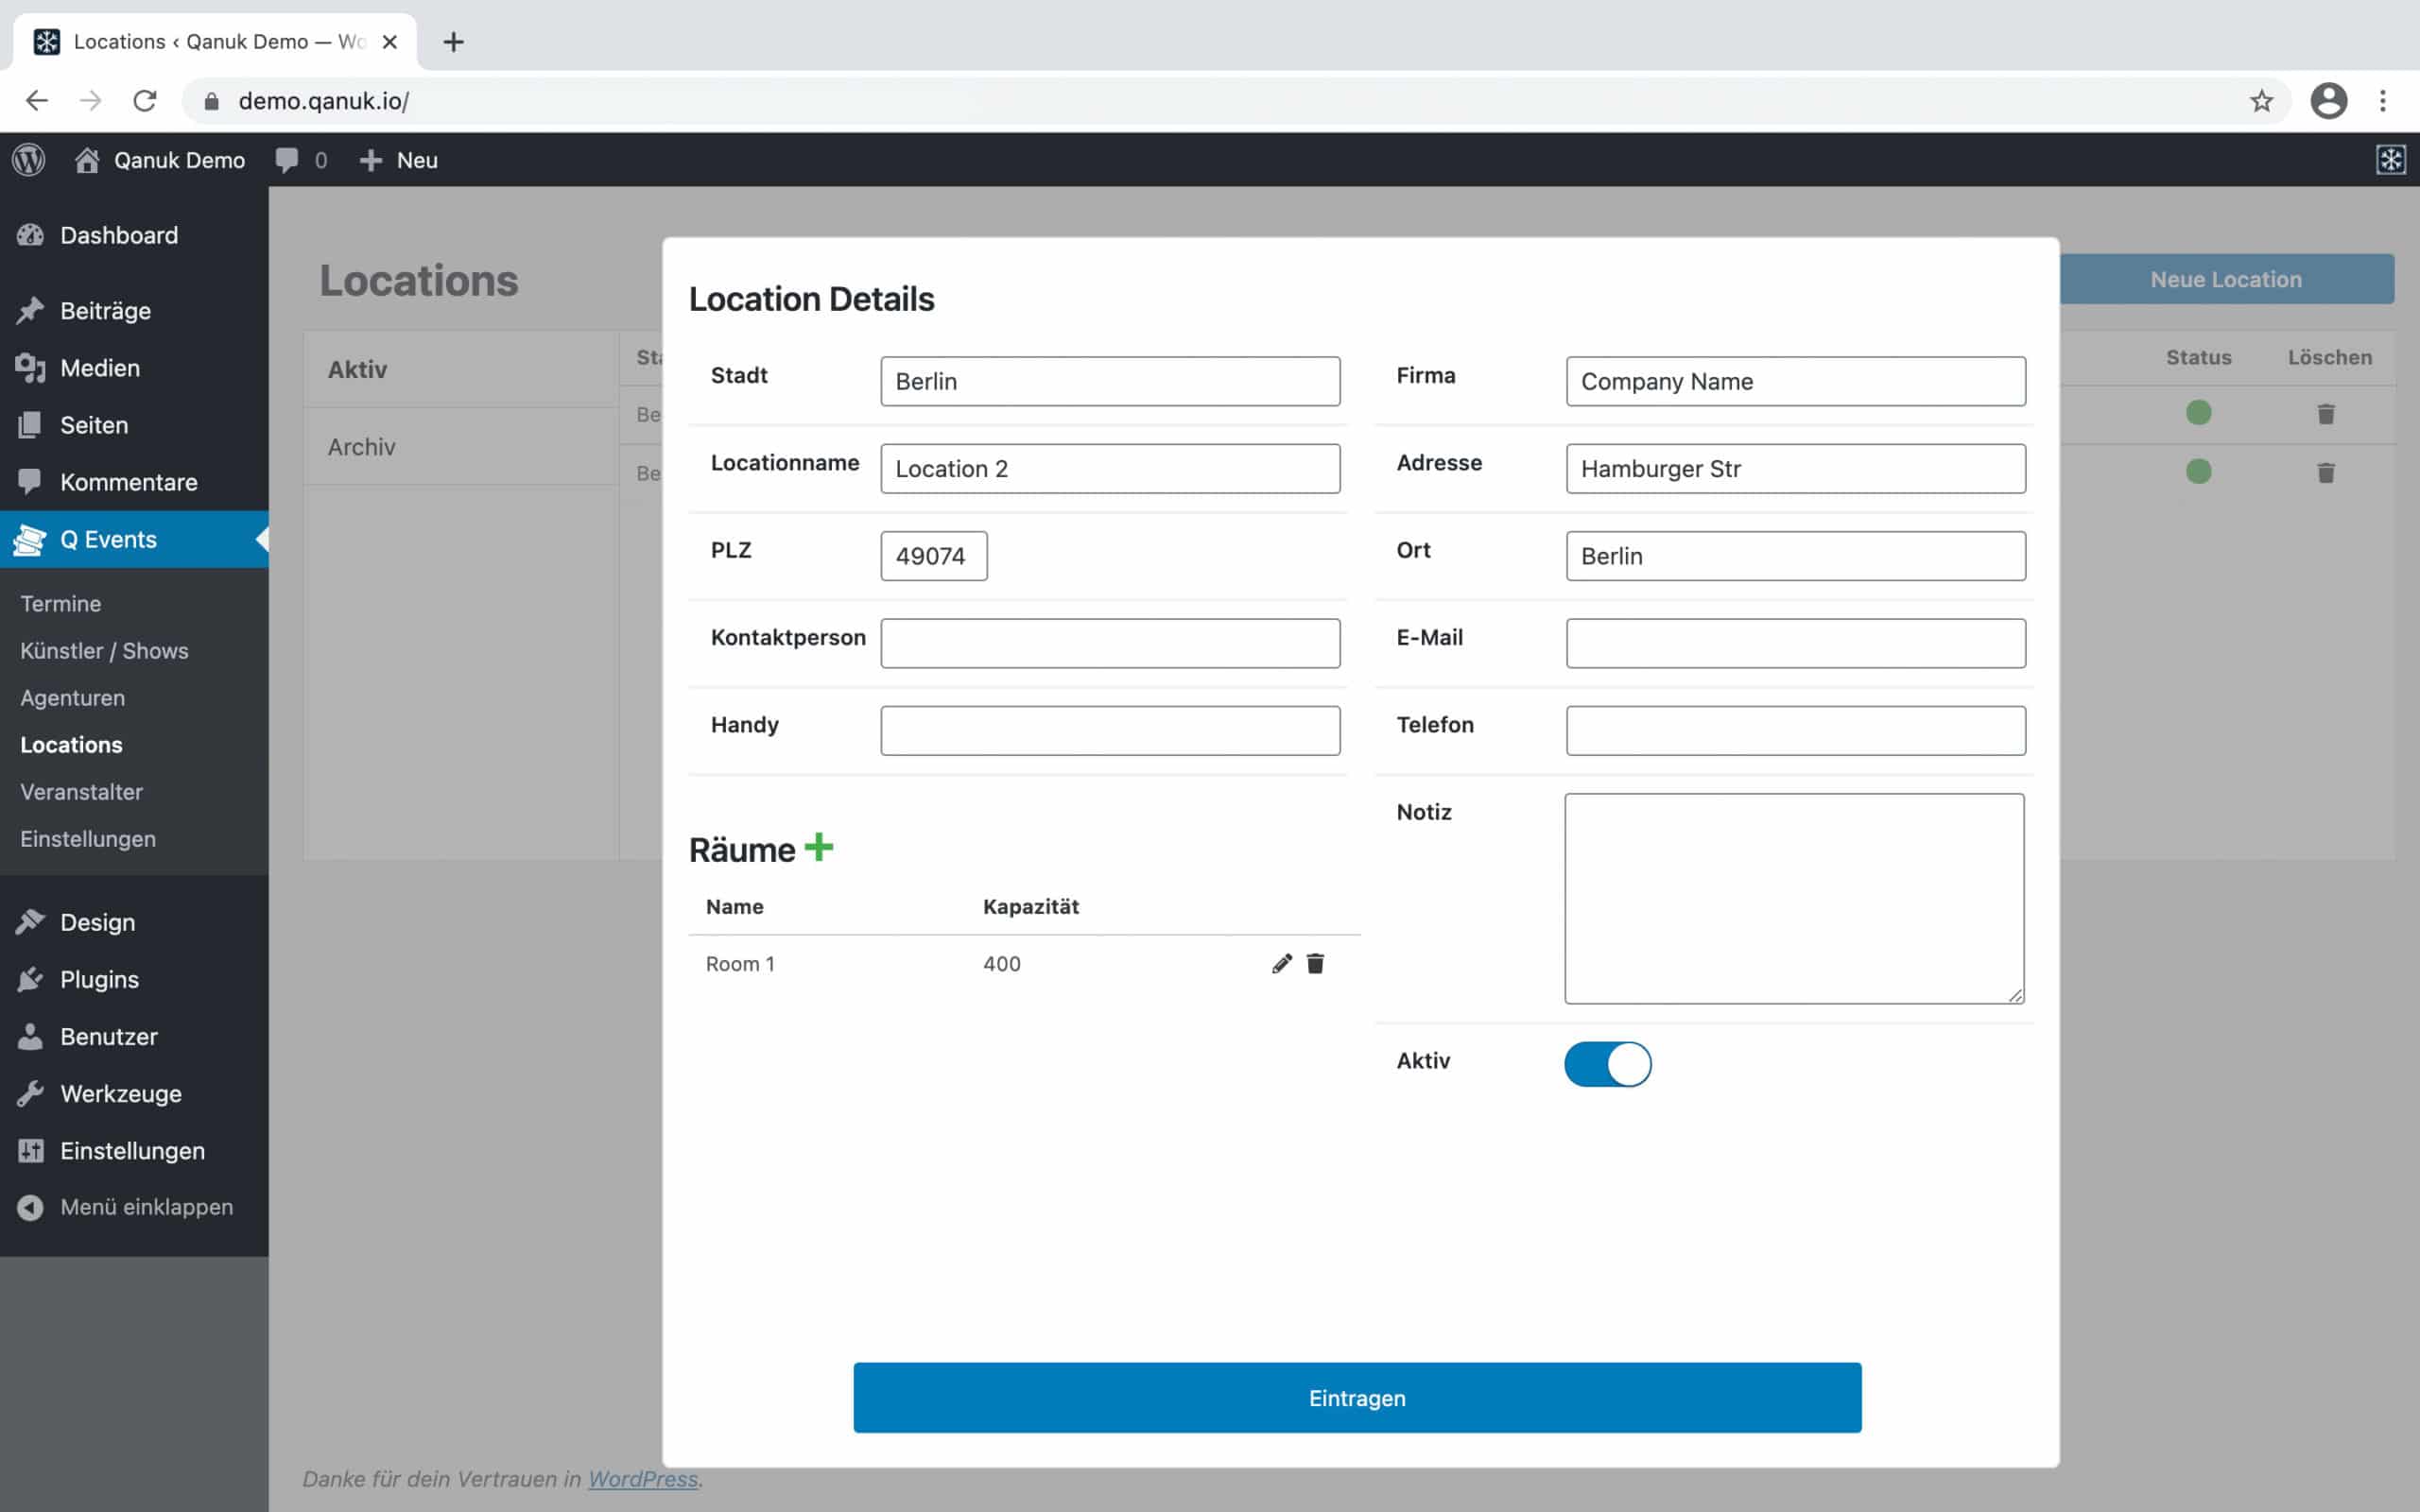Image resolution: width=2420 pixels, height=1512 pixels.
Task: Delete first location row trash icon
Action: pyautogui.click(x=2326, y=413)
